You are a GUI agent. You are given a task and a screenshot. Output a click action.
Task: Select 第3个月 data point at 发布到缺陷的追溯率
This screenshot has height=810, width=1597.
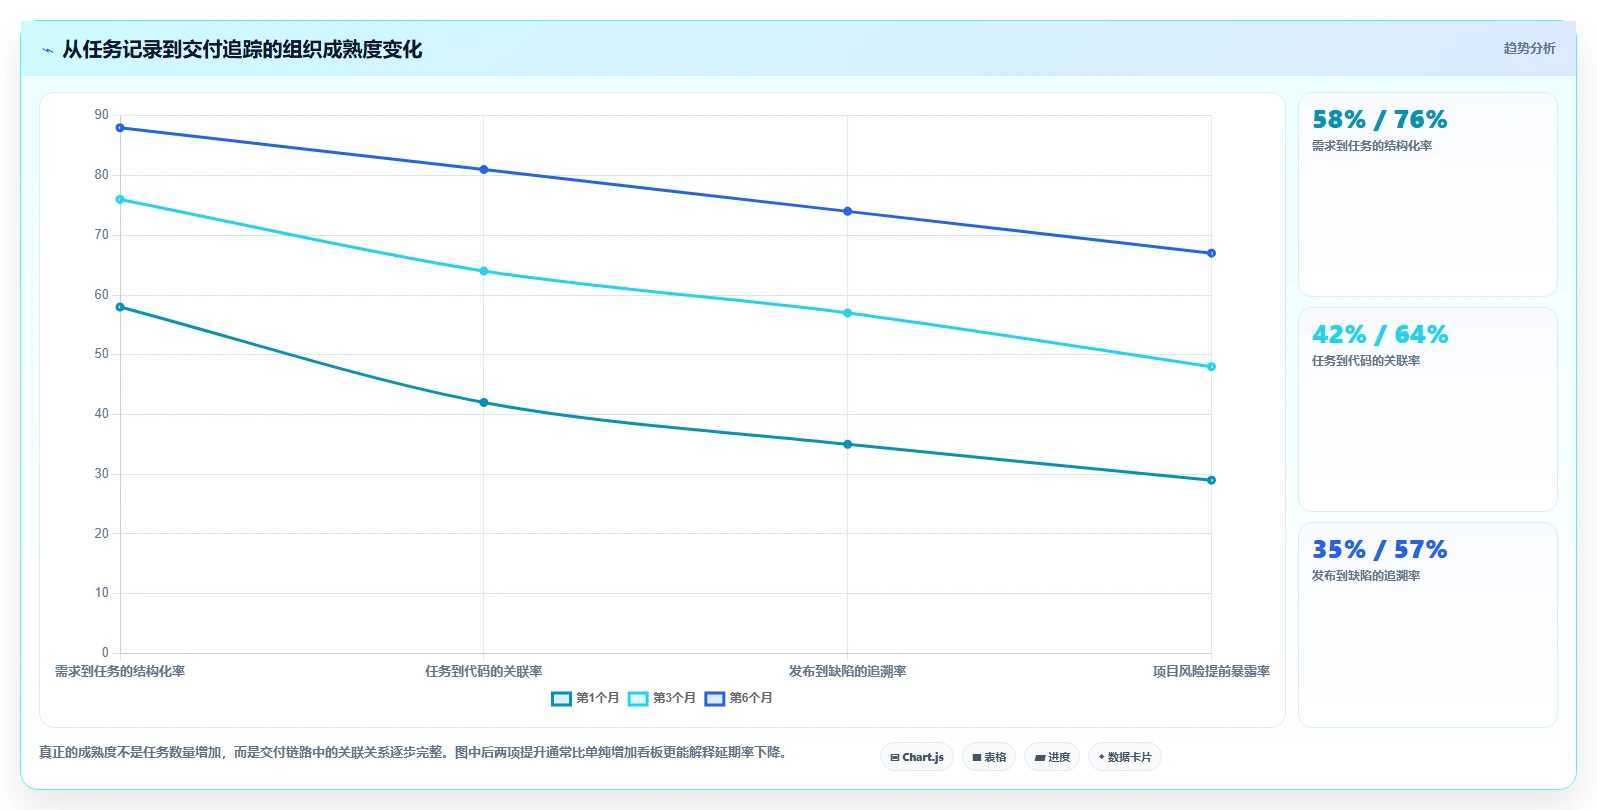848,313
